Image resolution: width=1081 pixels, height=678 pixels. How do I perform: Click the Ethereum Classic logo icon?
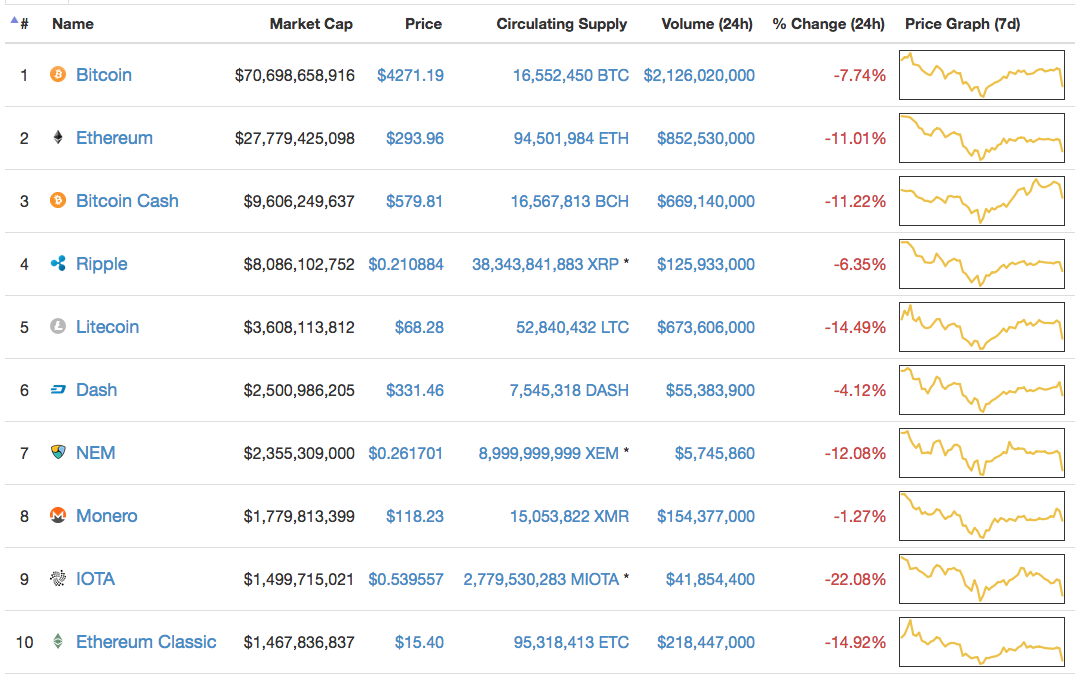(58, 642)
